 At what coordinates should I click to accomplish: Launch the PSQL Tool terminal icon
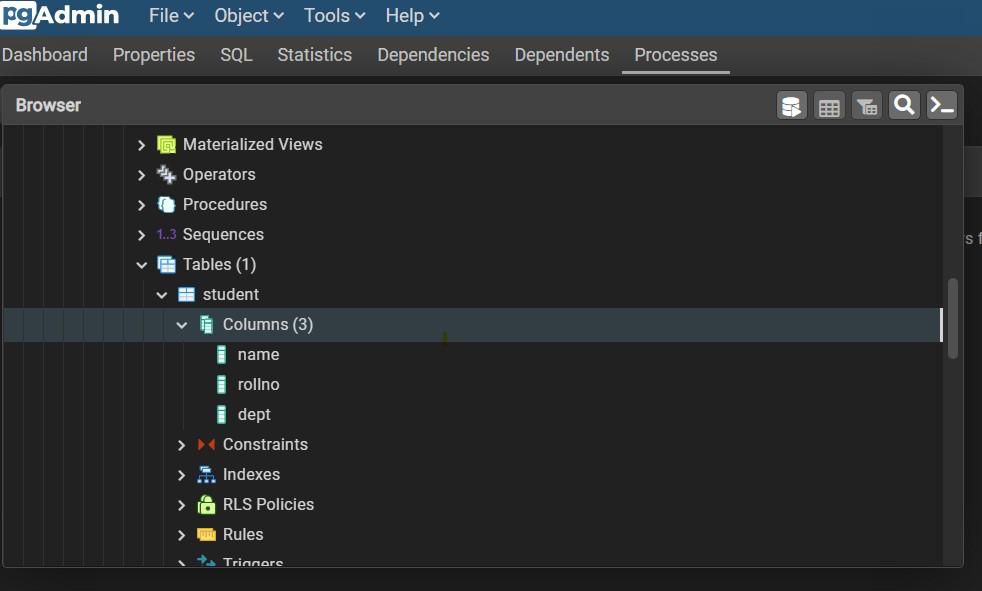pyautogui.click(x=942, y=105)
